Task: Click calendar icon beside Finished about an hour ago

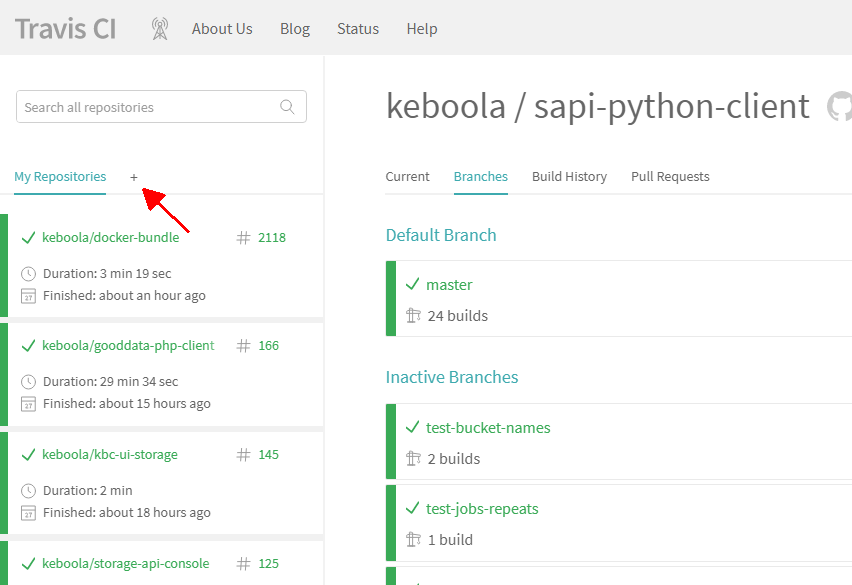Action: (x=28, y=296)
